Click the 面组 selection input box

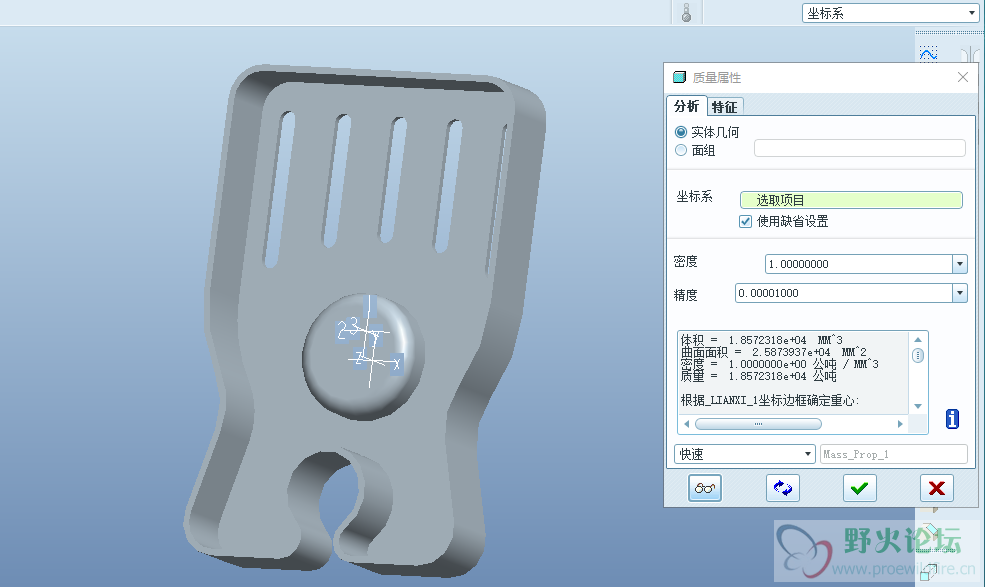tap(859, 148)
